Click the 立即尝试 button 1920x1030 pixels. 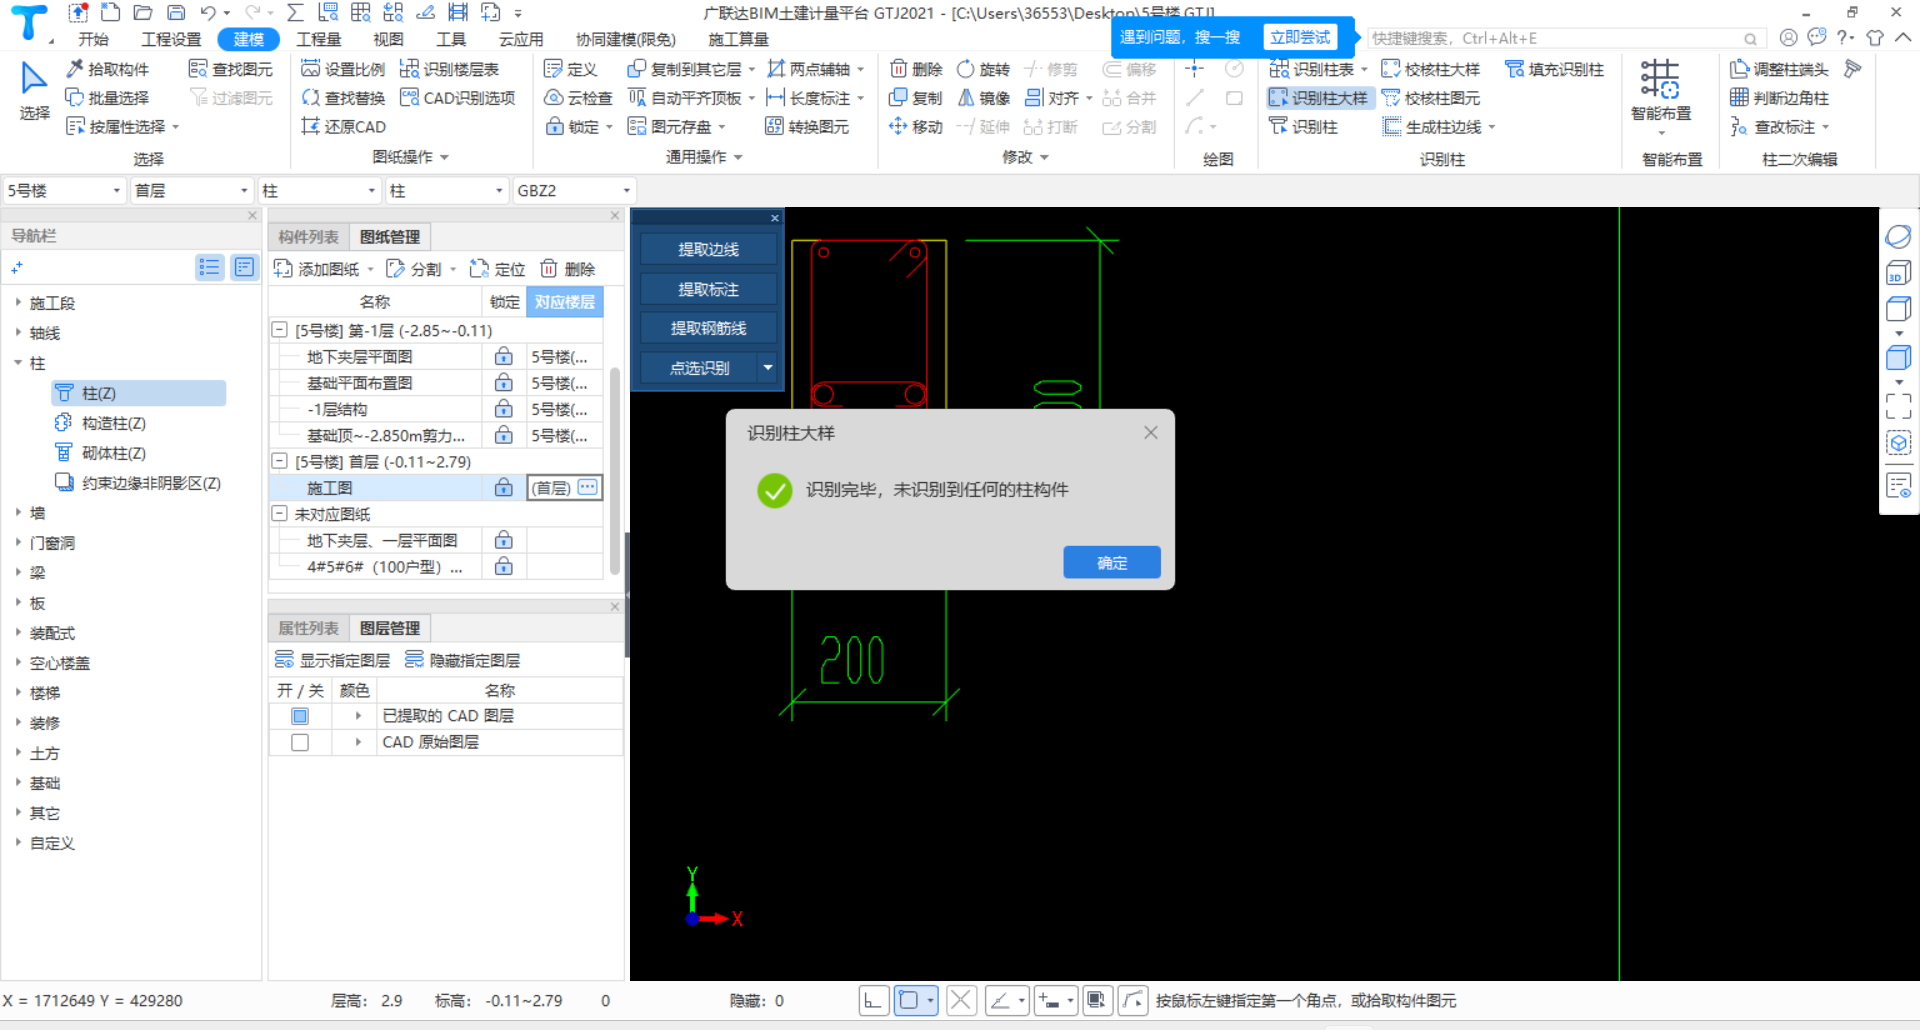click(x=1300, y=38)
